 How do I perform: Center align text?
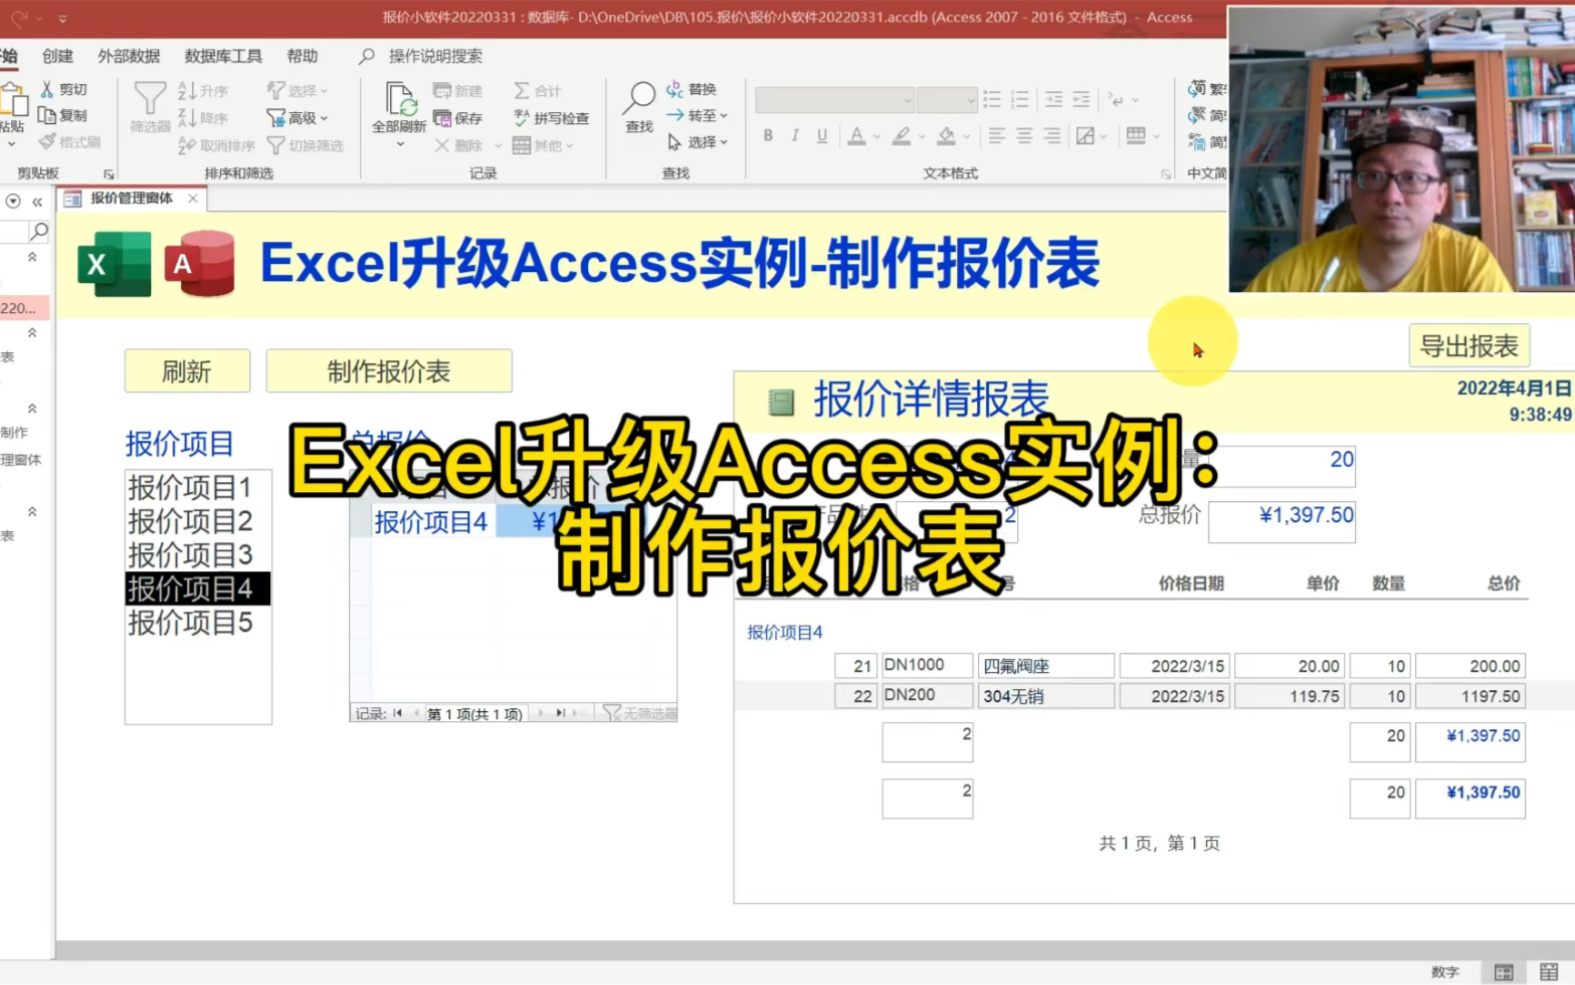pyautogui.click(x=1025, y=135)
